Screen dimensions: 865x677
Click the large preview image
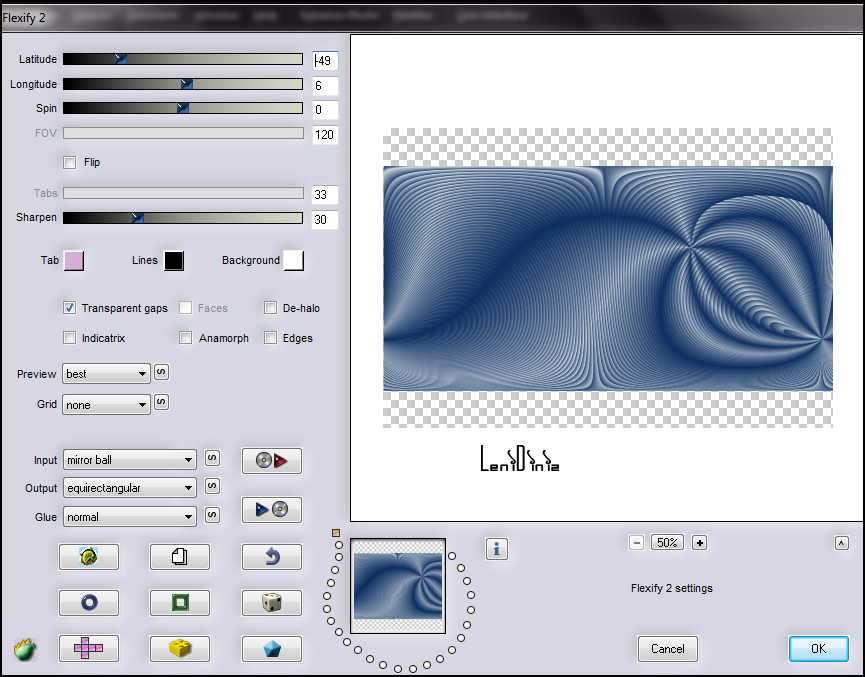coord(607,278)
